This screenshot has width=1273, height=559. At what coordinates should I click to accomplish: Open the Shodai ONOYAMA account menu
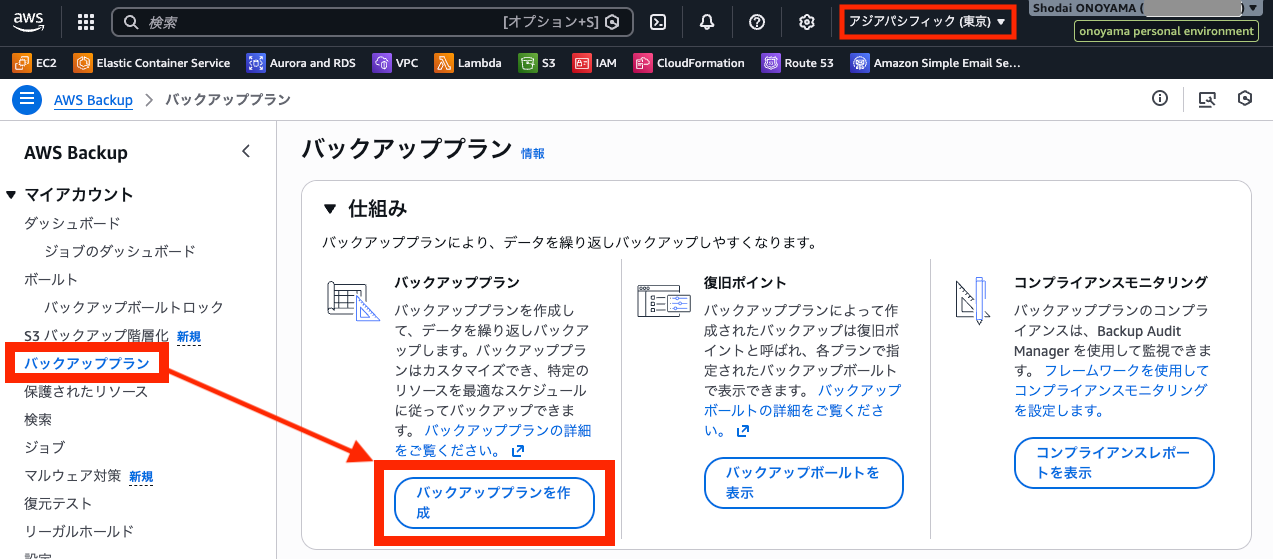coord(1144,8)
